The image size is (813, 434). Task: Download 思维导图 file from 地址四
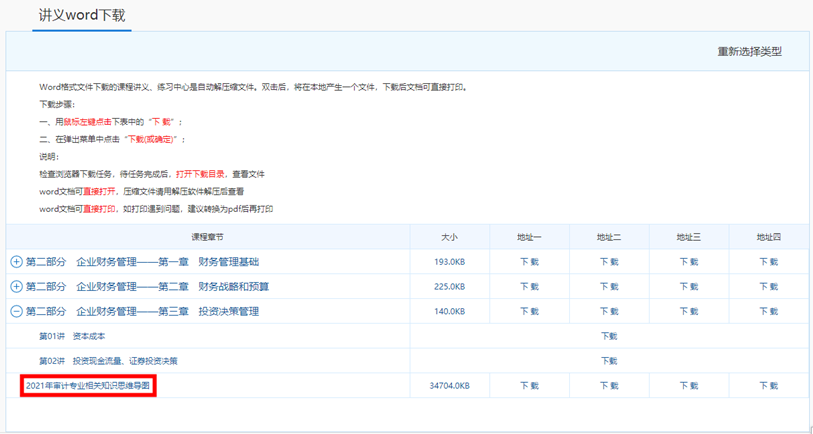[x=768, y=386]
